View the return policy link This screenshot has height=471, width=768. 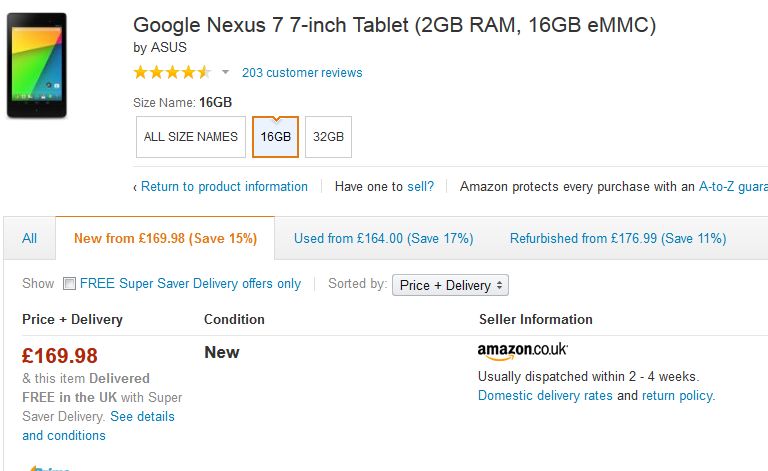[x=677, y=396]
